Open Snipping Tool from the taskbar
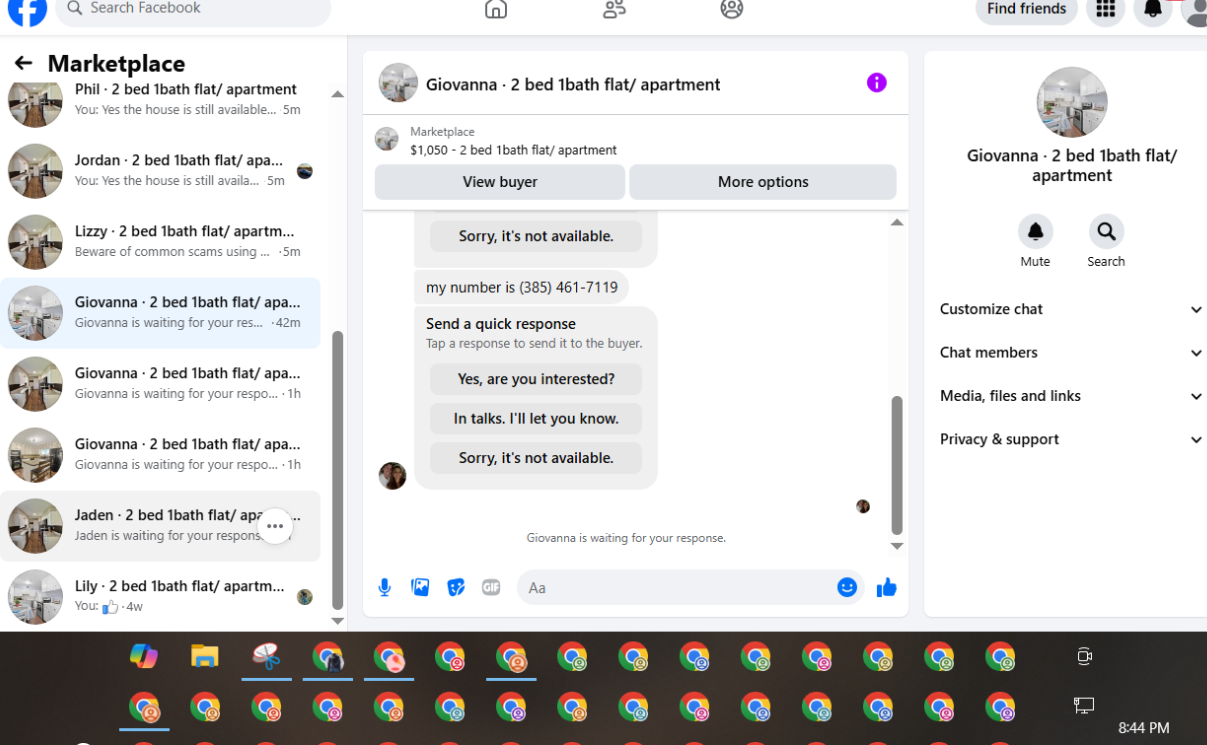 point(266,656)
